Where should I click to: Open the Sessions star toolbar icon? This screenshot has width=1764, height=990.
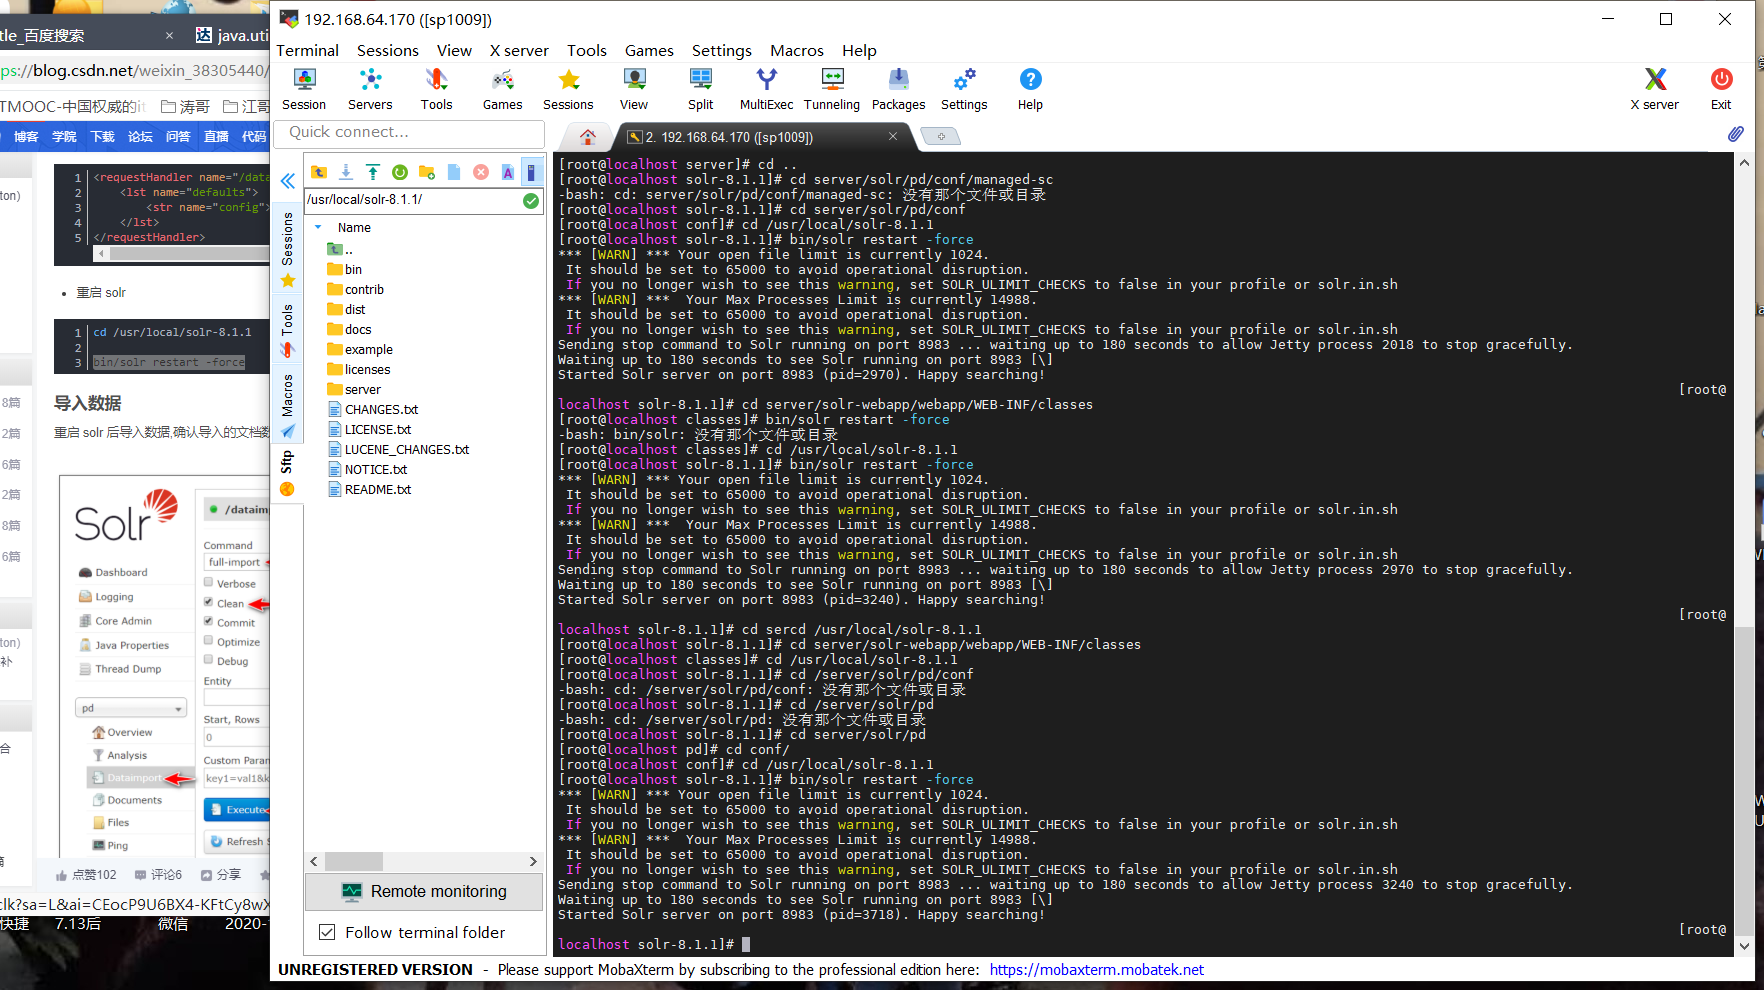point(568,89)
